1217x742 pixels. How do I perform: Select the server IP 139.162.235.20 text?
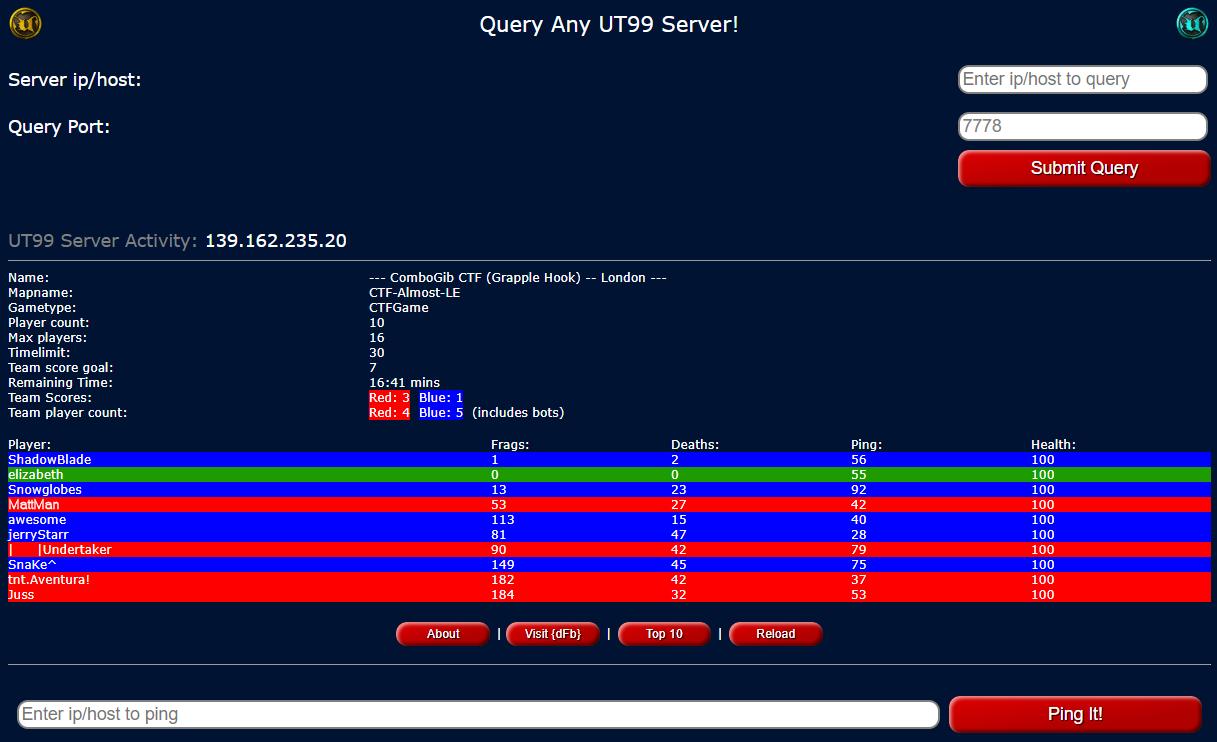276,241
